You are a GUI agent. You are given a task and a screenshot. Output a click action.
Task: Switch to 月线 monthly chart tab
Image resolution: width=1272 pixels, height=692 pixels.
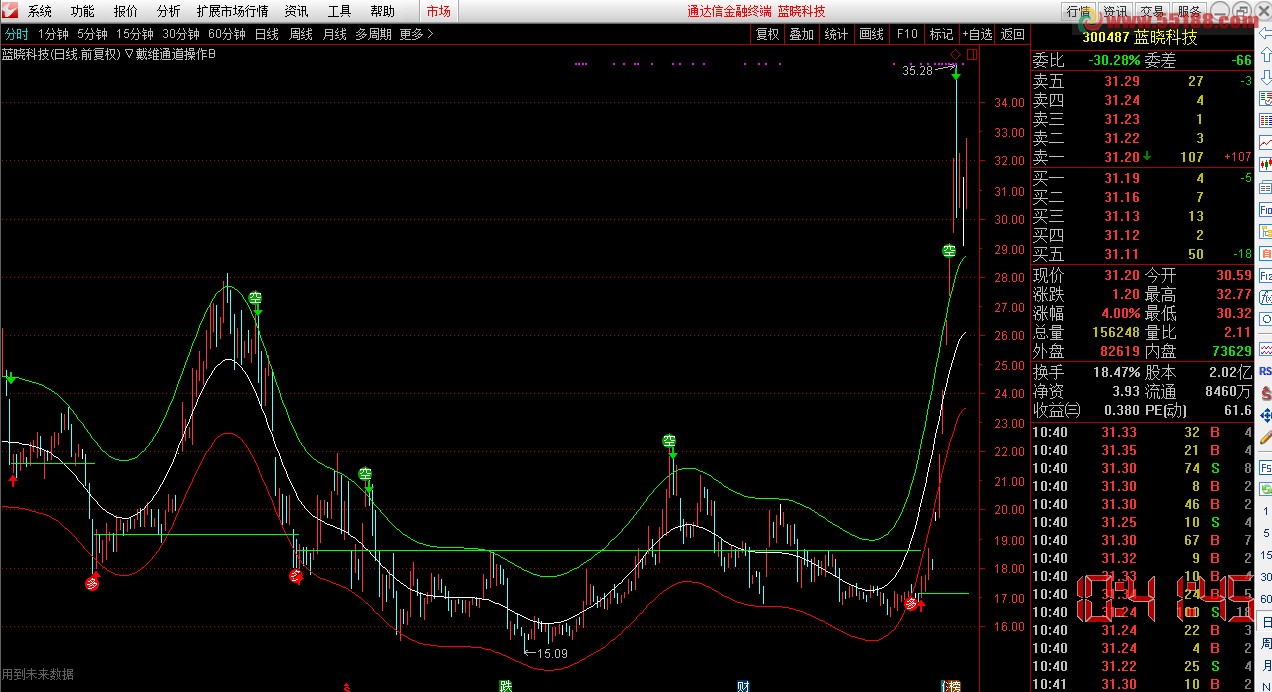(x=335, y=34)
